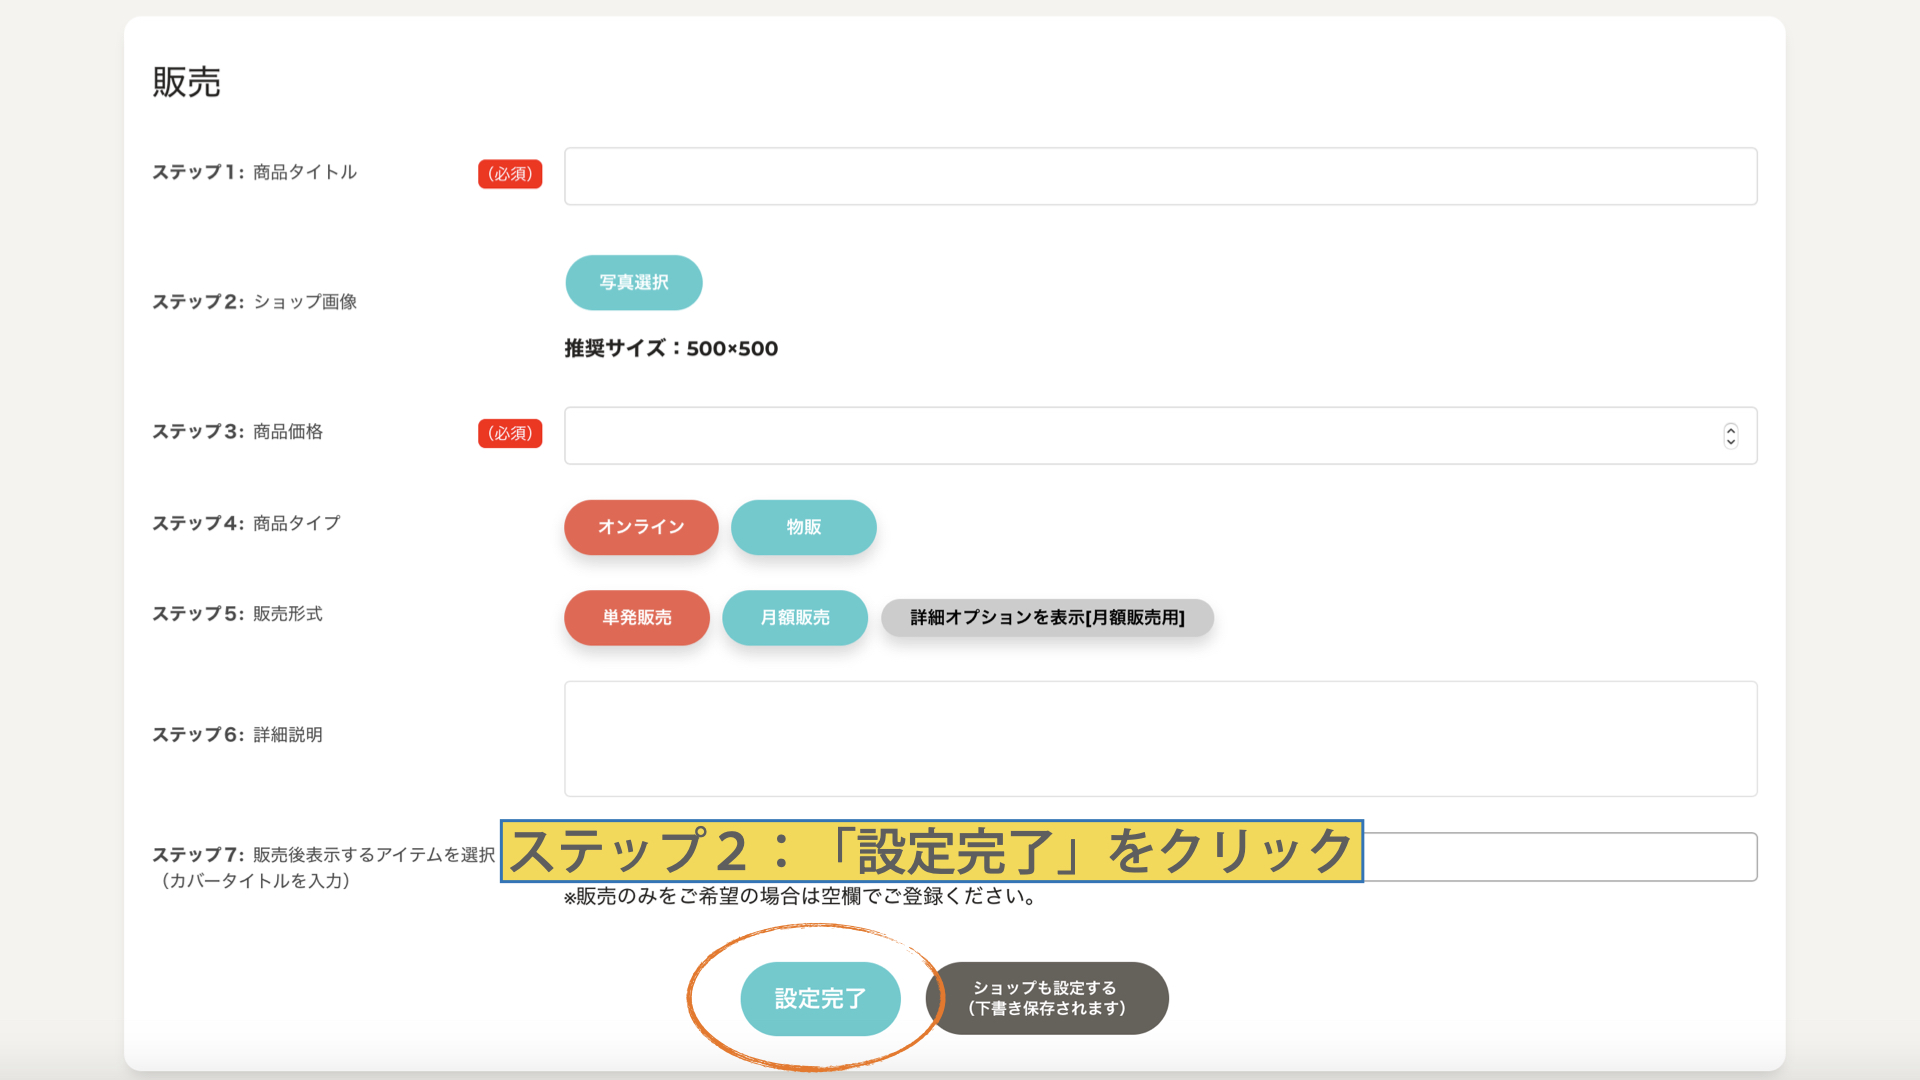Select the 物販 product type
The height and width of the screenshot is (1080, 1920).
tap(803, 527)
